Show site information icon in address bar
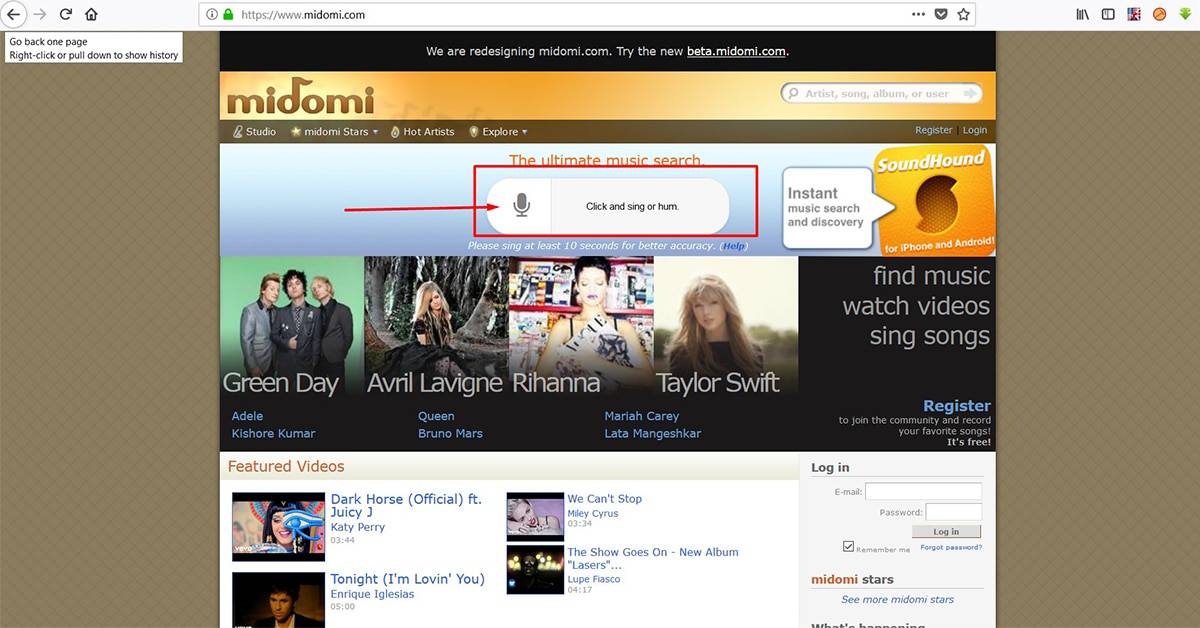Image resolution: width=1200 pixels, height=628 pixels. [212, 15]
